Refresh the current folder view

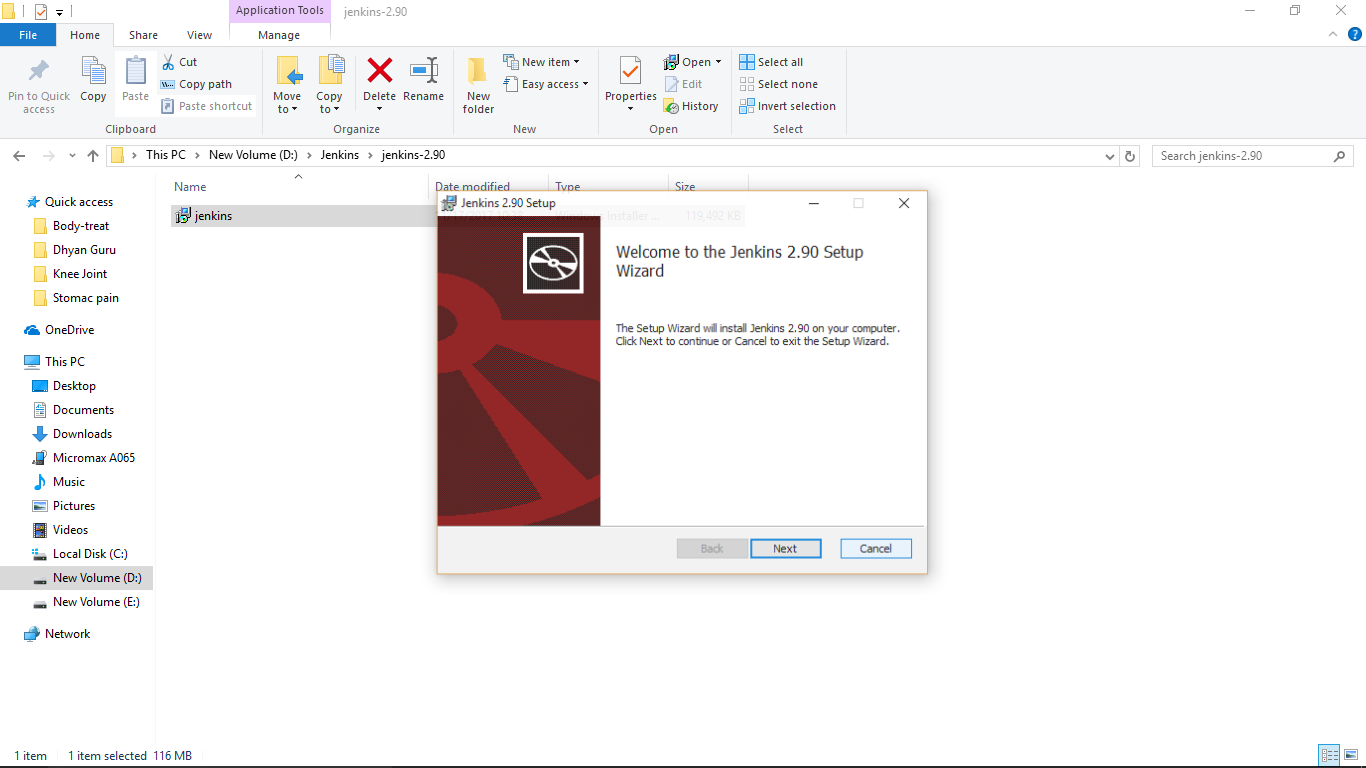tap(1129, 156)
